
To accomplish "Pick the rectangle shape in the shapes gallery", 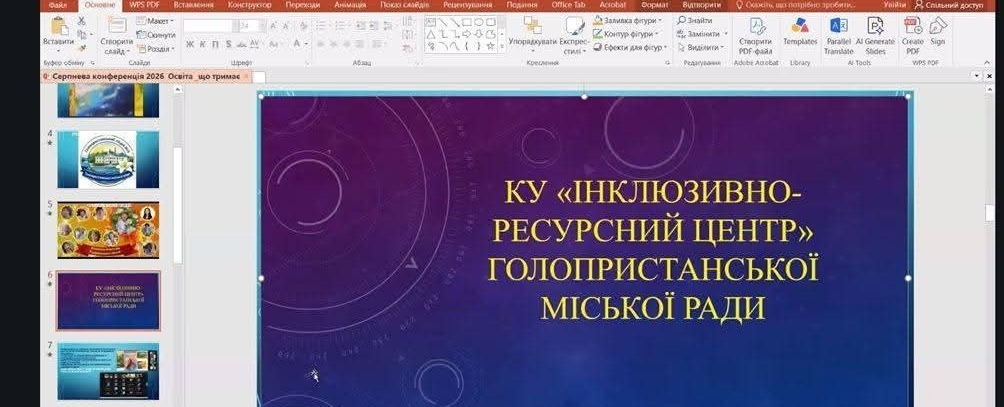I will pyautogui.click(x=467, y=22).
